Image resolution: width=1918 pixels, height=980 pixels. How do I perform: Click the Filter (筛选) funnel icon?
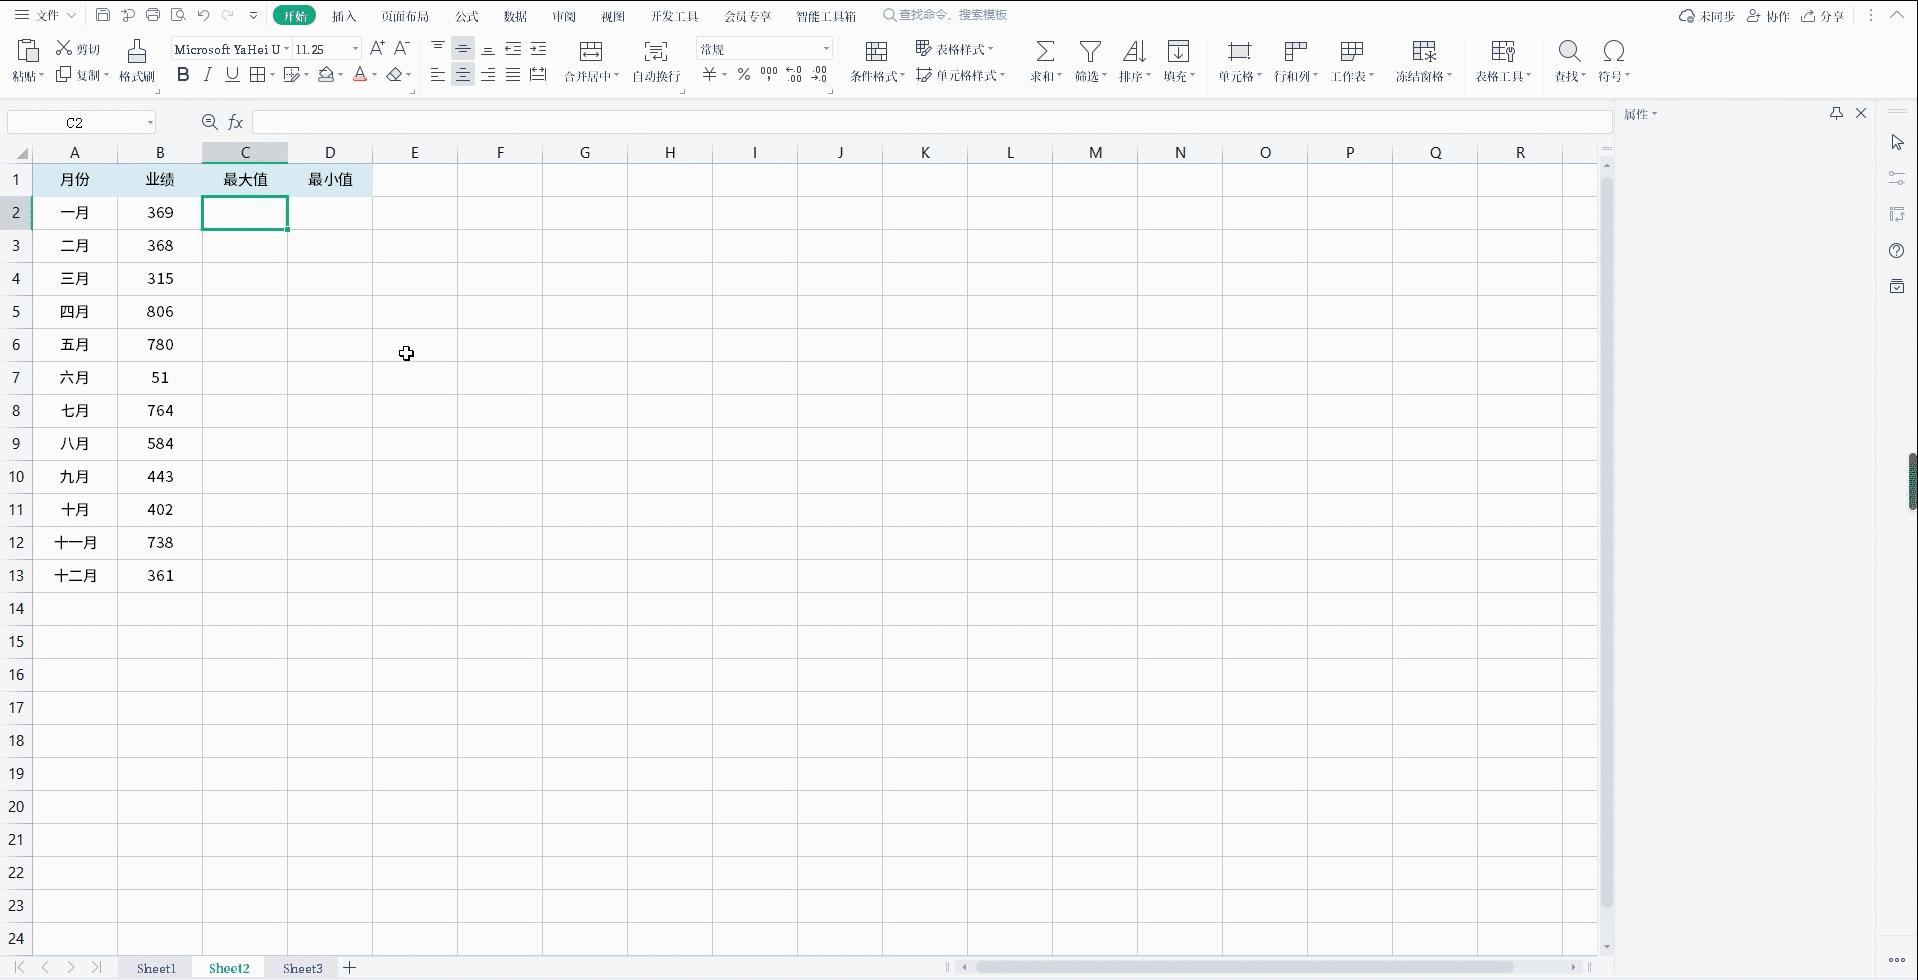[1090, 51]
